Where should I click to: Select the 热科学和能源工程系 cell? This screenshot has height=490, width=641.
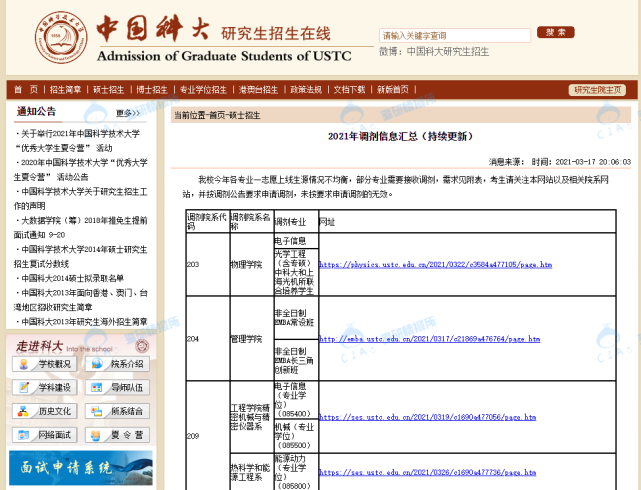pos(252,472)
